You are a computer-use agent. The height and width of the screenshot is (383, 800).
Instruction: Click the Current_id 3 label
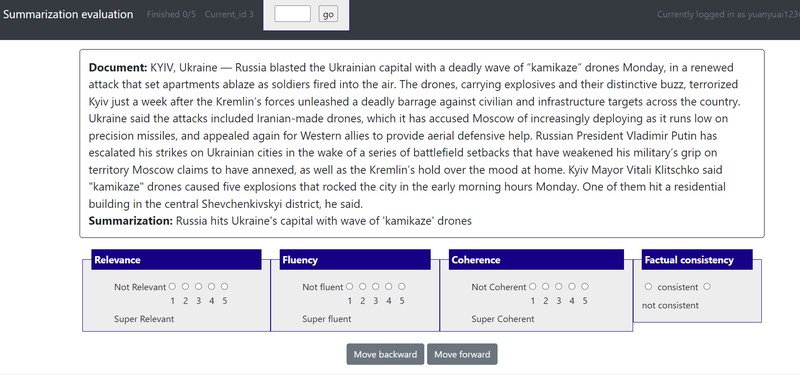pos(229,14)
